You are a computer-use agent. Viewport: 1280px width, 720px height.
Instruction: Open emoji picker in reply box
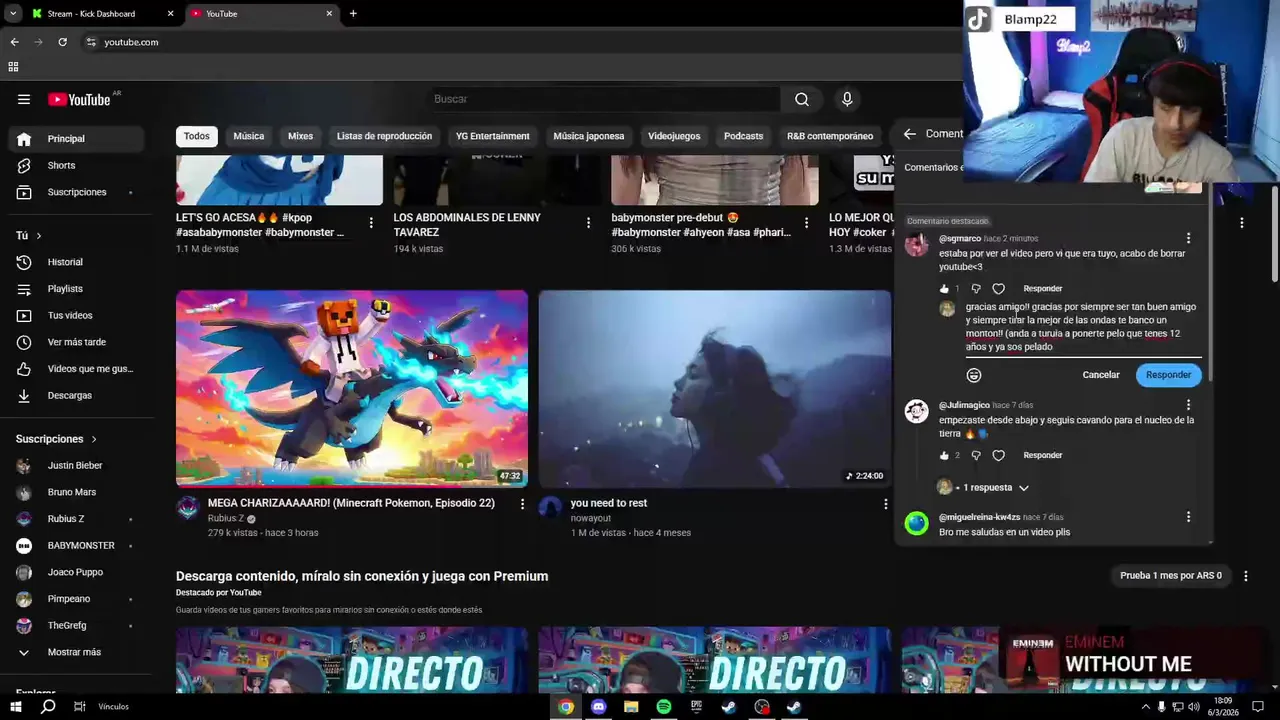click(974, 375)
